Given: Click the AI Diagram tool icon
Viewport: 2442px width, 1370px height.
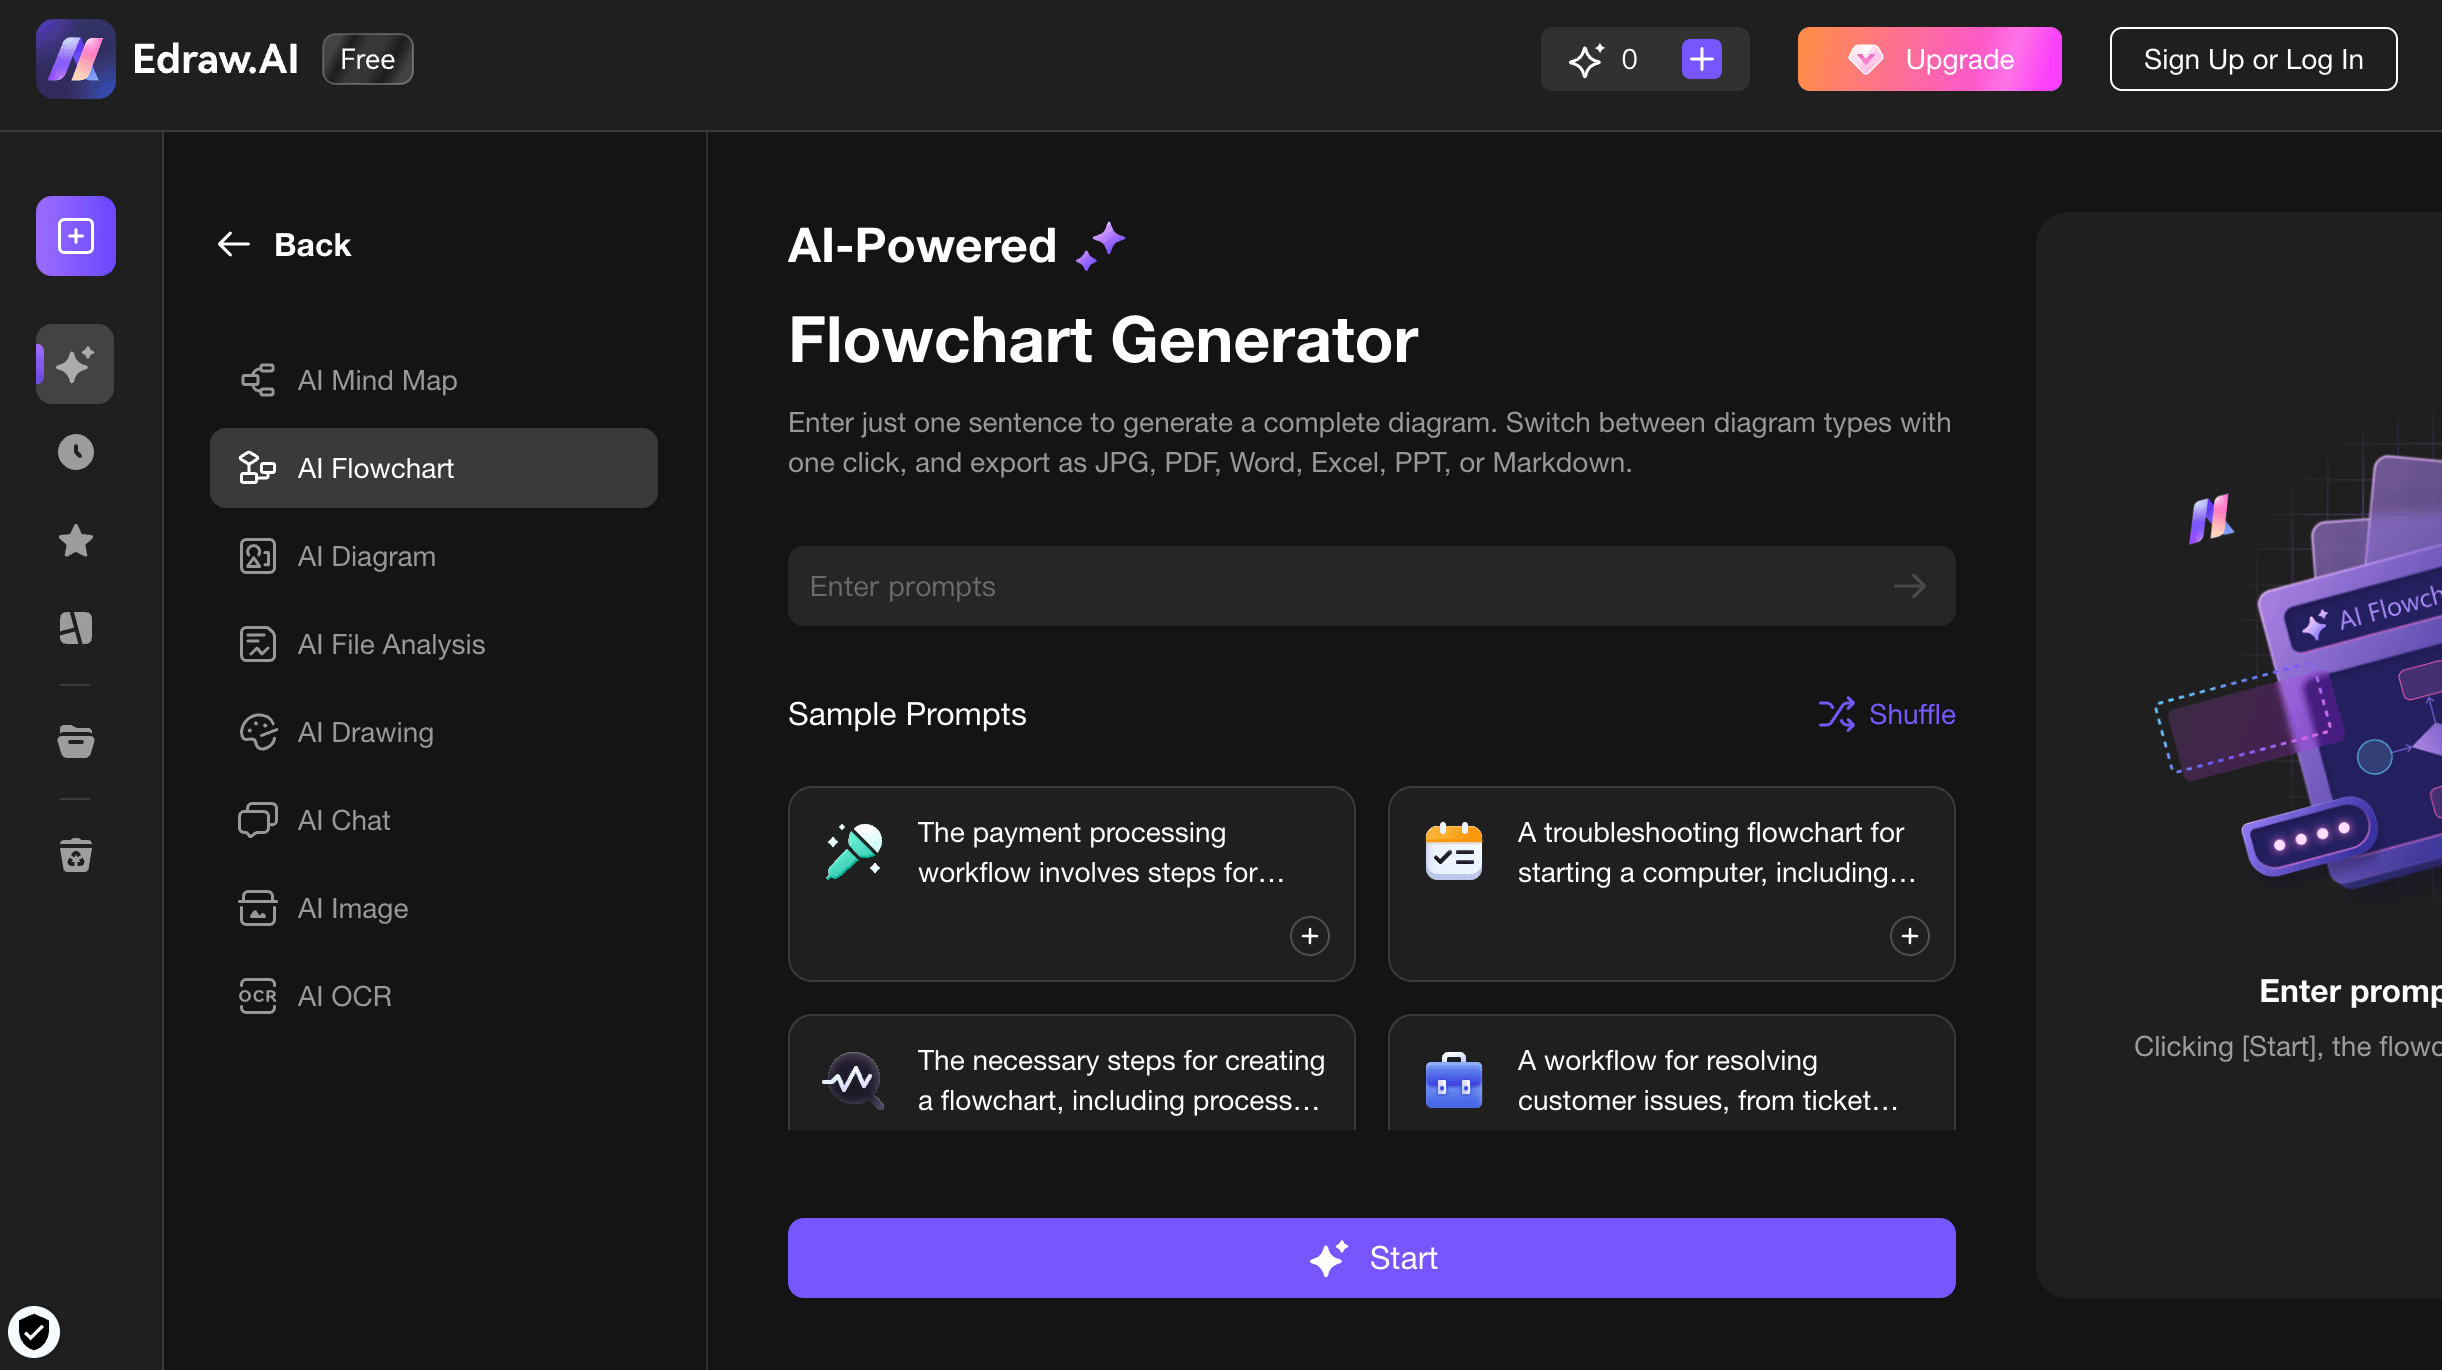Looking at the screenshot, I should [x=257, y=553].
